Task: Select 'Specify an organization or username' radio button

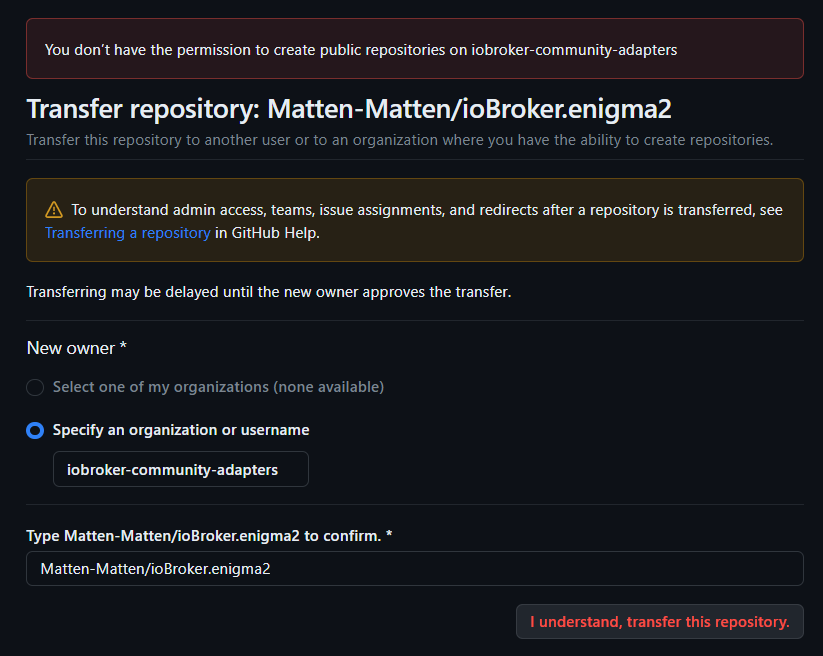Action: [35, 430]
